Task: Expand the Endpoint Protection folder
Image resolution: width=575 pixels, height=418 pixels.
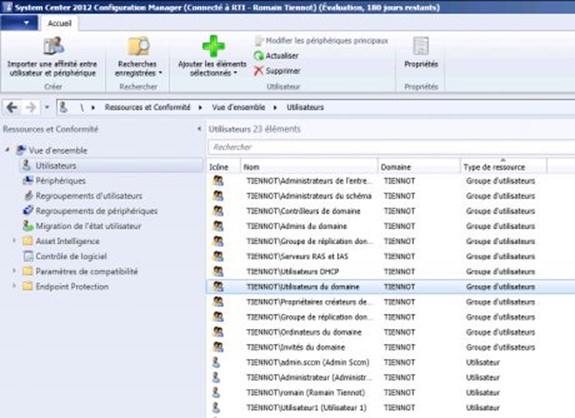Action: [14, 286]
